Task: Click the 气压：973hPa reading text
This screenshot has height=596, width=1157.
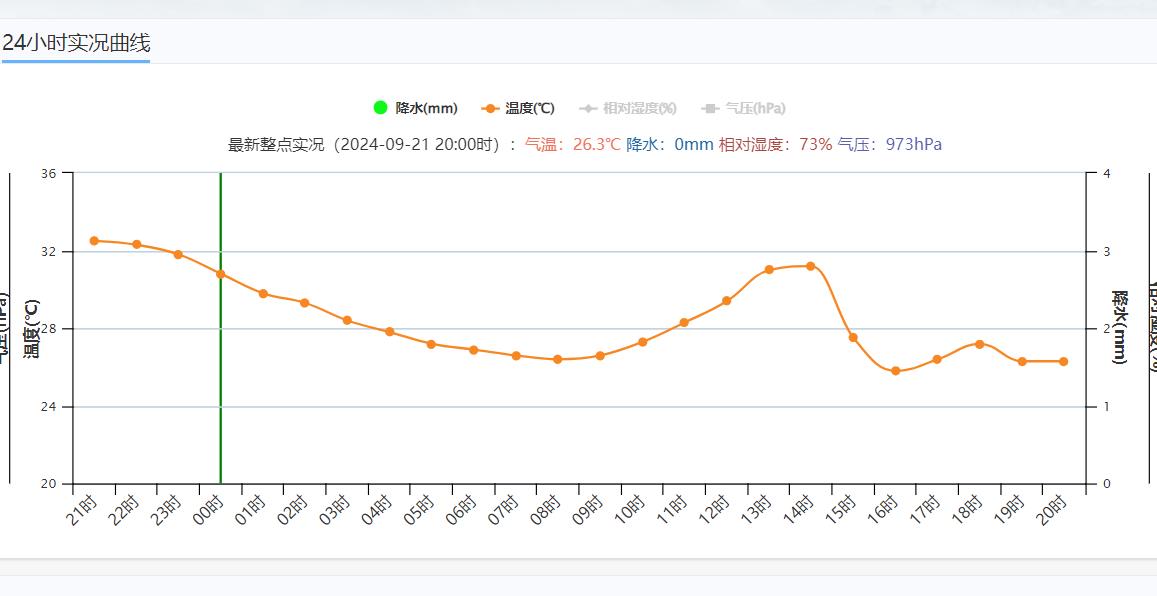Action: (x=889, y=144)
